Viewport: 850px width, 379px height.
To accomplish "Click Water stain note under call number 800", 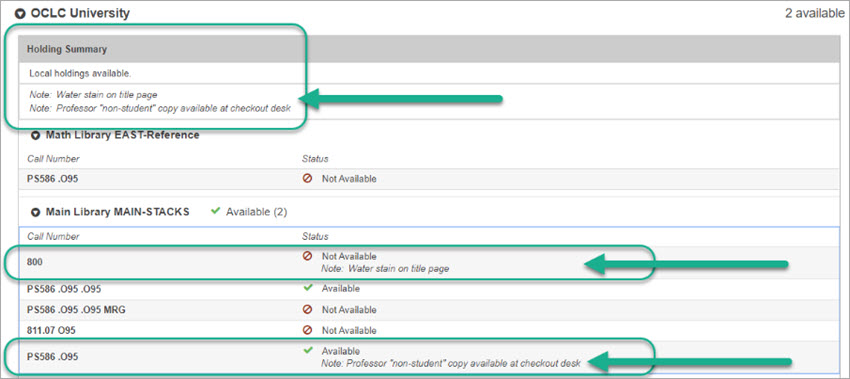I will (x=385, y=268).
